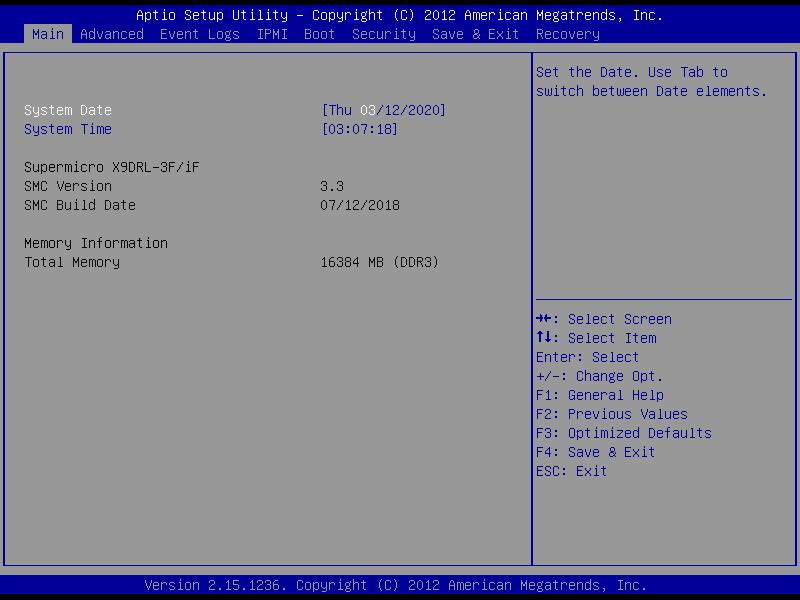
Task: Click the 16384 MB (DDR3) value
Action: tap(379, 262)
